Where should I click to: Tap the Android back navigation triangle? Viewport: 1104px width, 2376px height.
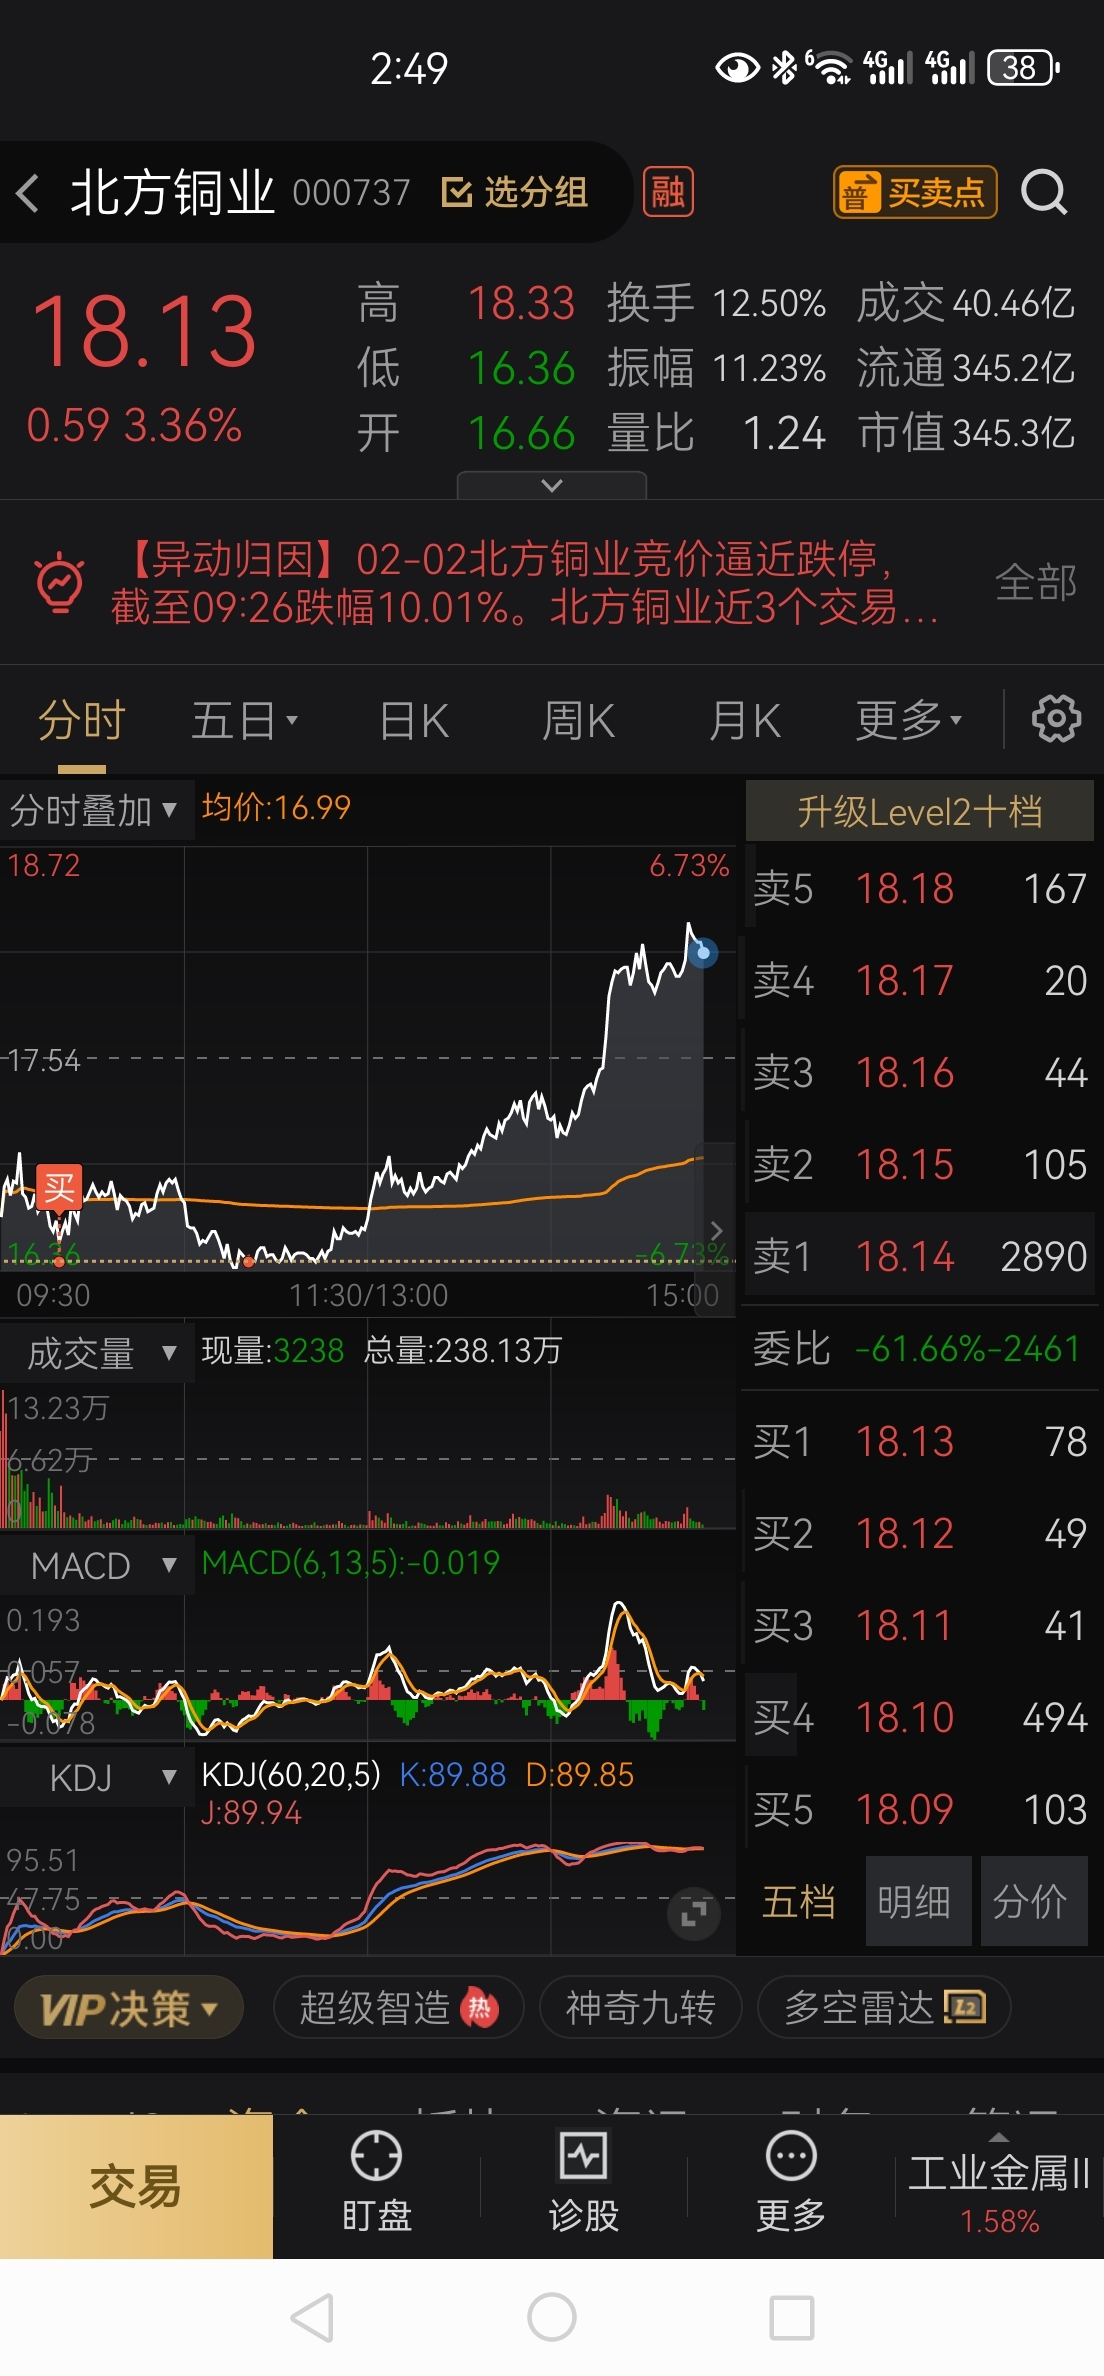(312, 2318)
